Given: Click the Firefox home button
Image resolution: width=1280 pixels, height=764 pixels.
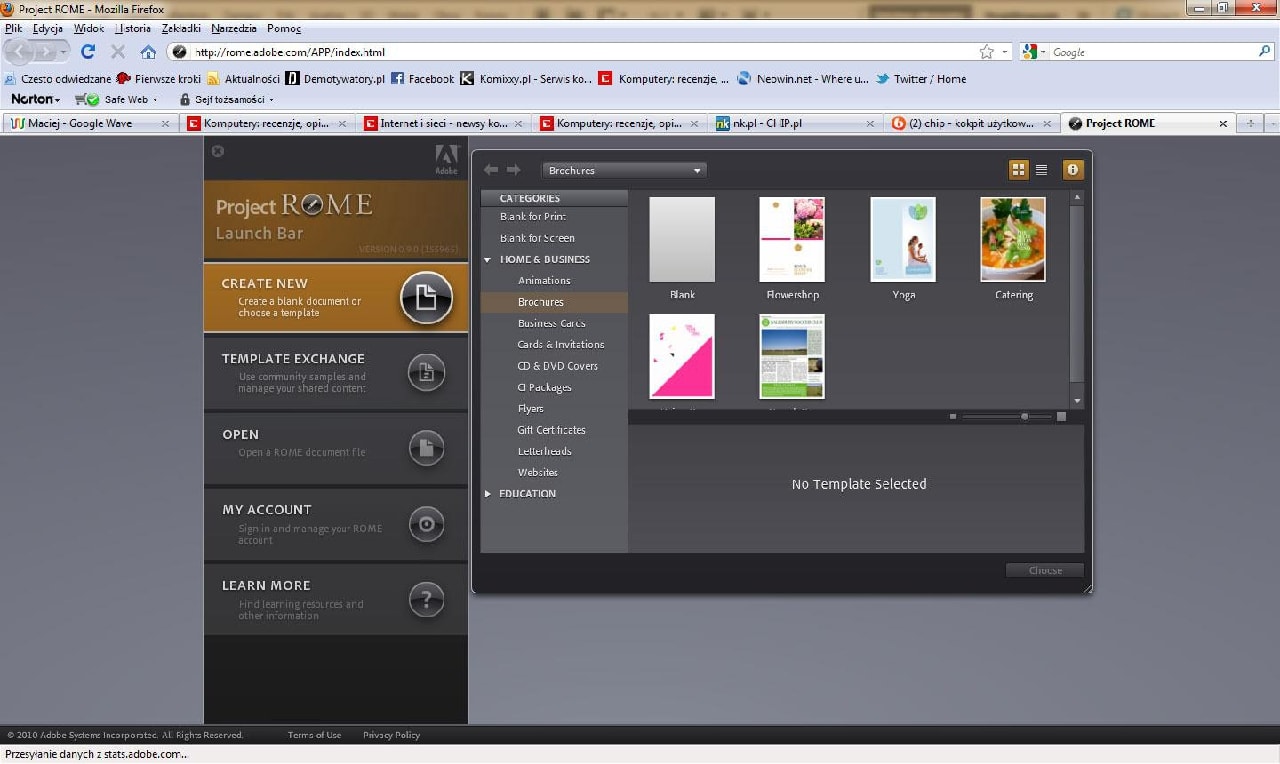Looking at the screenshot, I should coord(148,52).
